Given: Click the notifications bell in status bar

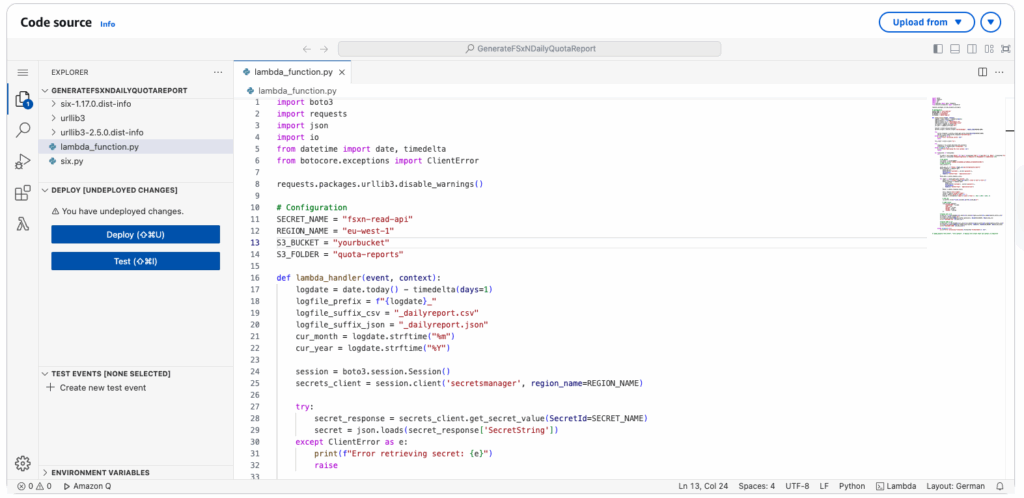Looking at the screenshot, I should (1000, 486).
